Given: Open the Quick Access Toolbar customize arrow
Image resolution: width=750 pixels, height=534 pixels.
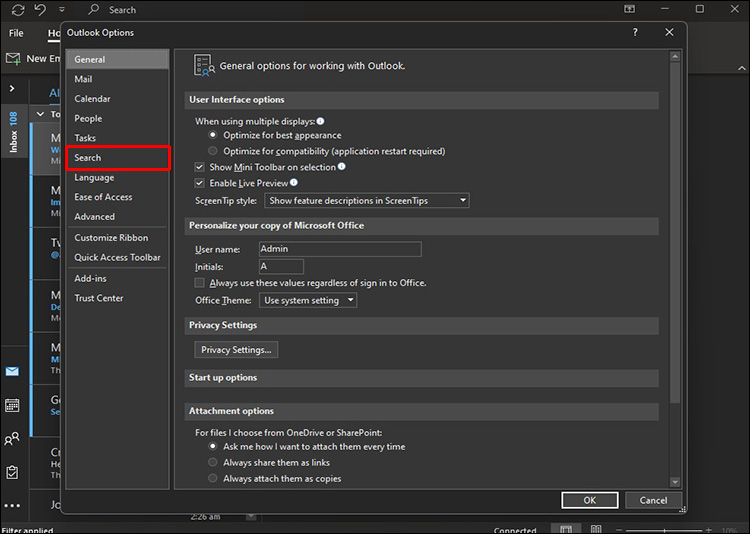Looking at the screenshot, I should click(x=62, y=10).
